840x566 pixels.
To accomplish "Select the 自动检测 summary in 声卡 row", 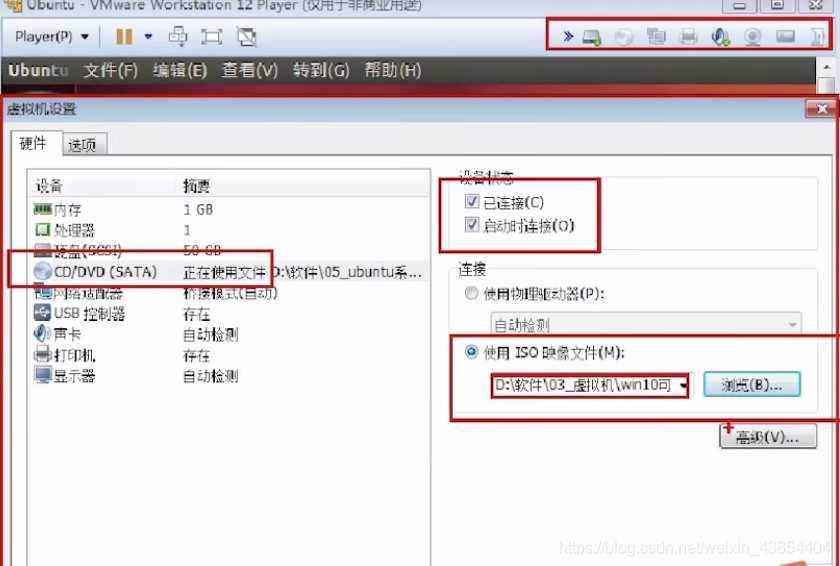I will coord(211,335).
